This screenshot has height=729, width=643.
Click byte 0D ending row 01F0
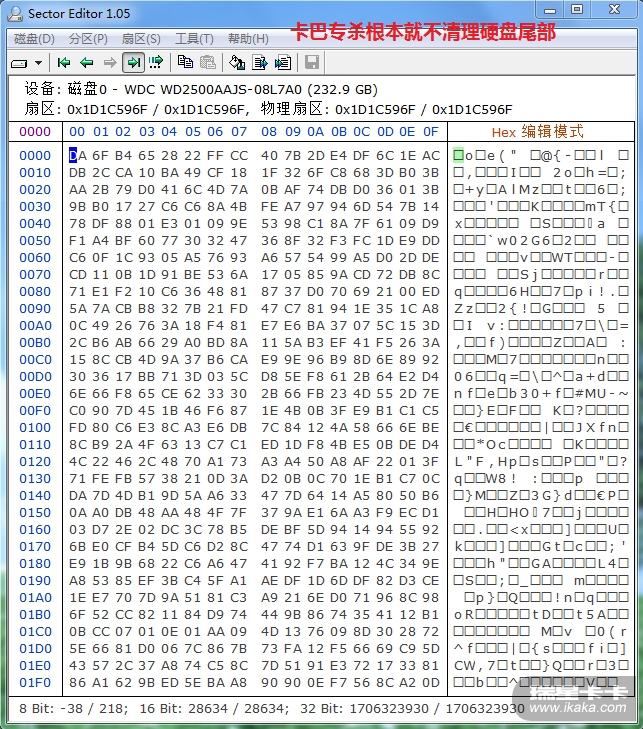point(431,683)
